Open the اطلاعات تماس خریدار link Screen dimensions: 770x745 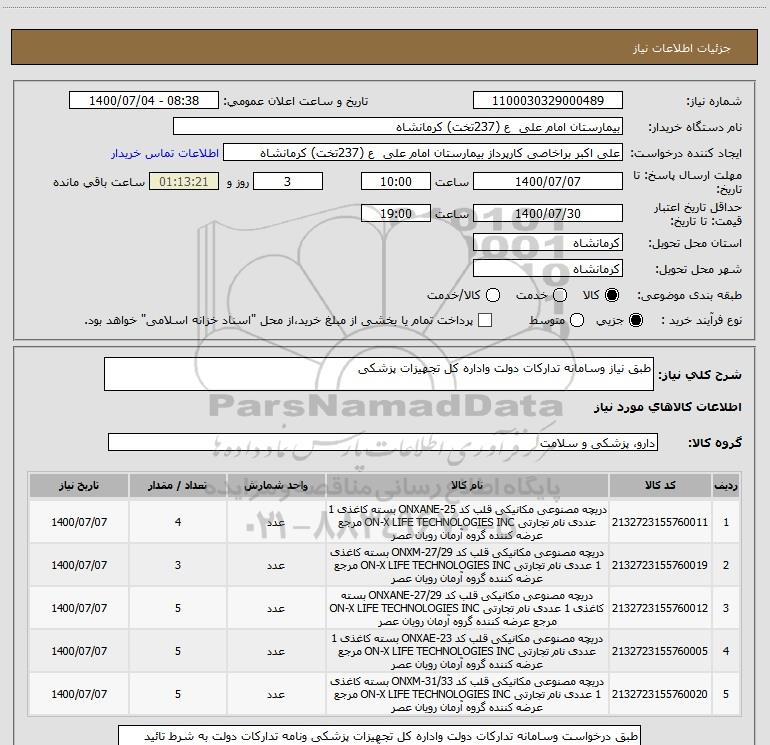[165, 153]
